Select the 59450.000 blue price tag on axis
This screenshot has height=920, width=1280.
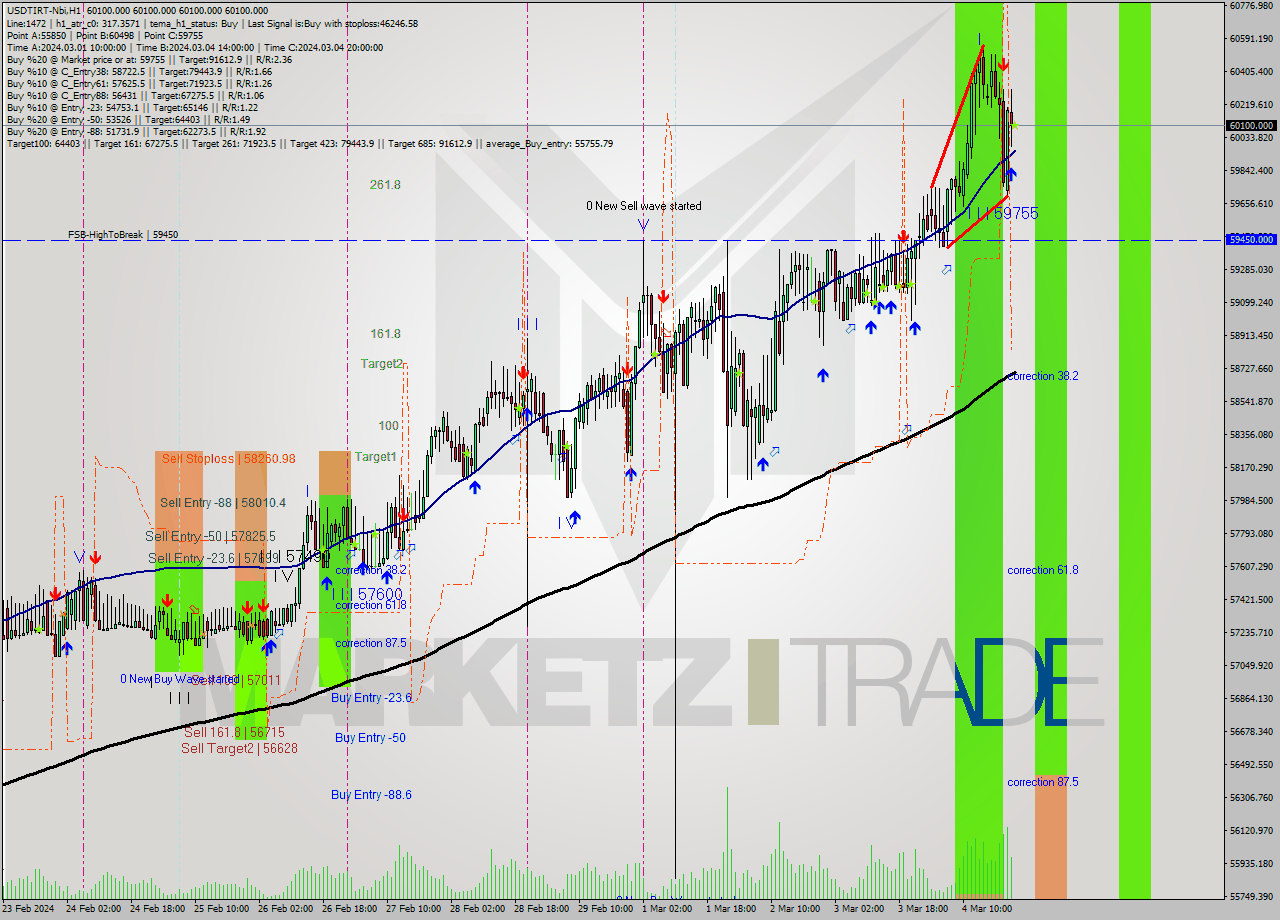point(1251,239)
